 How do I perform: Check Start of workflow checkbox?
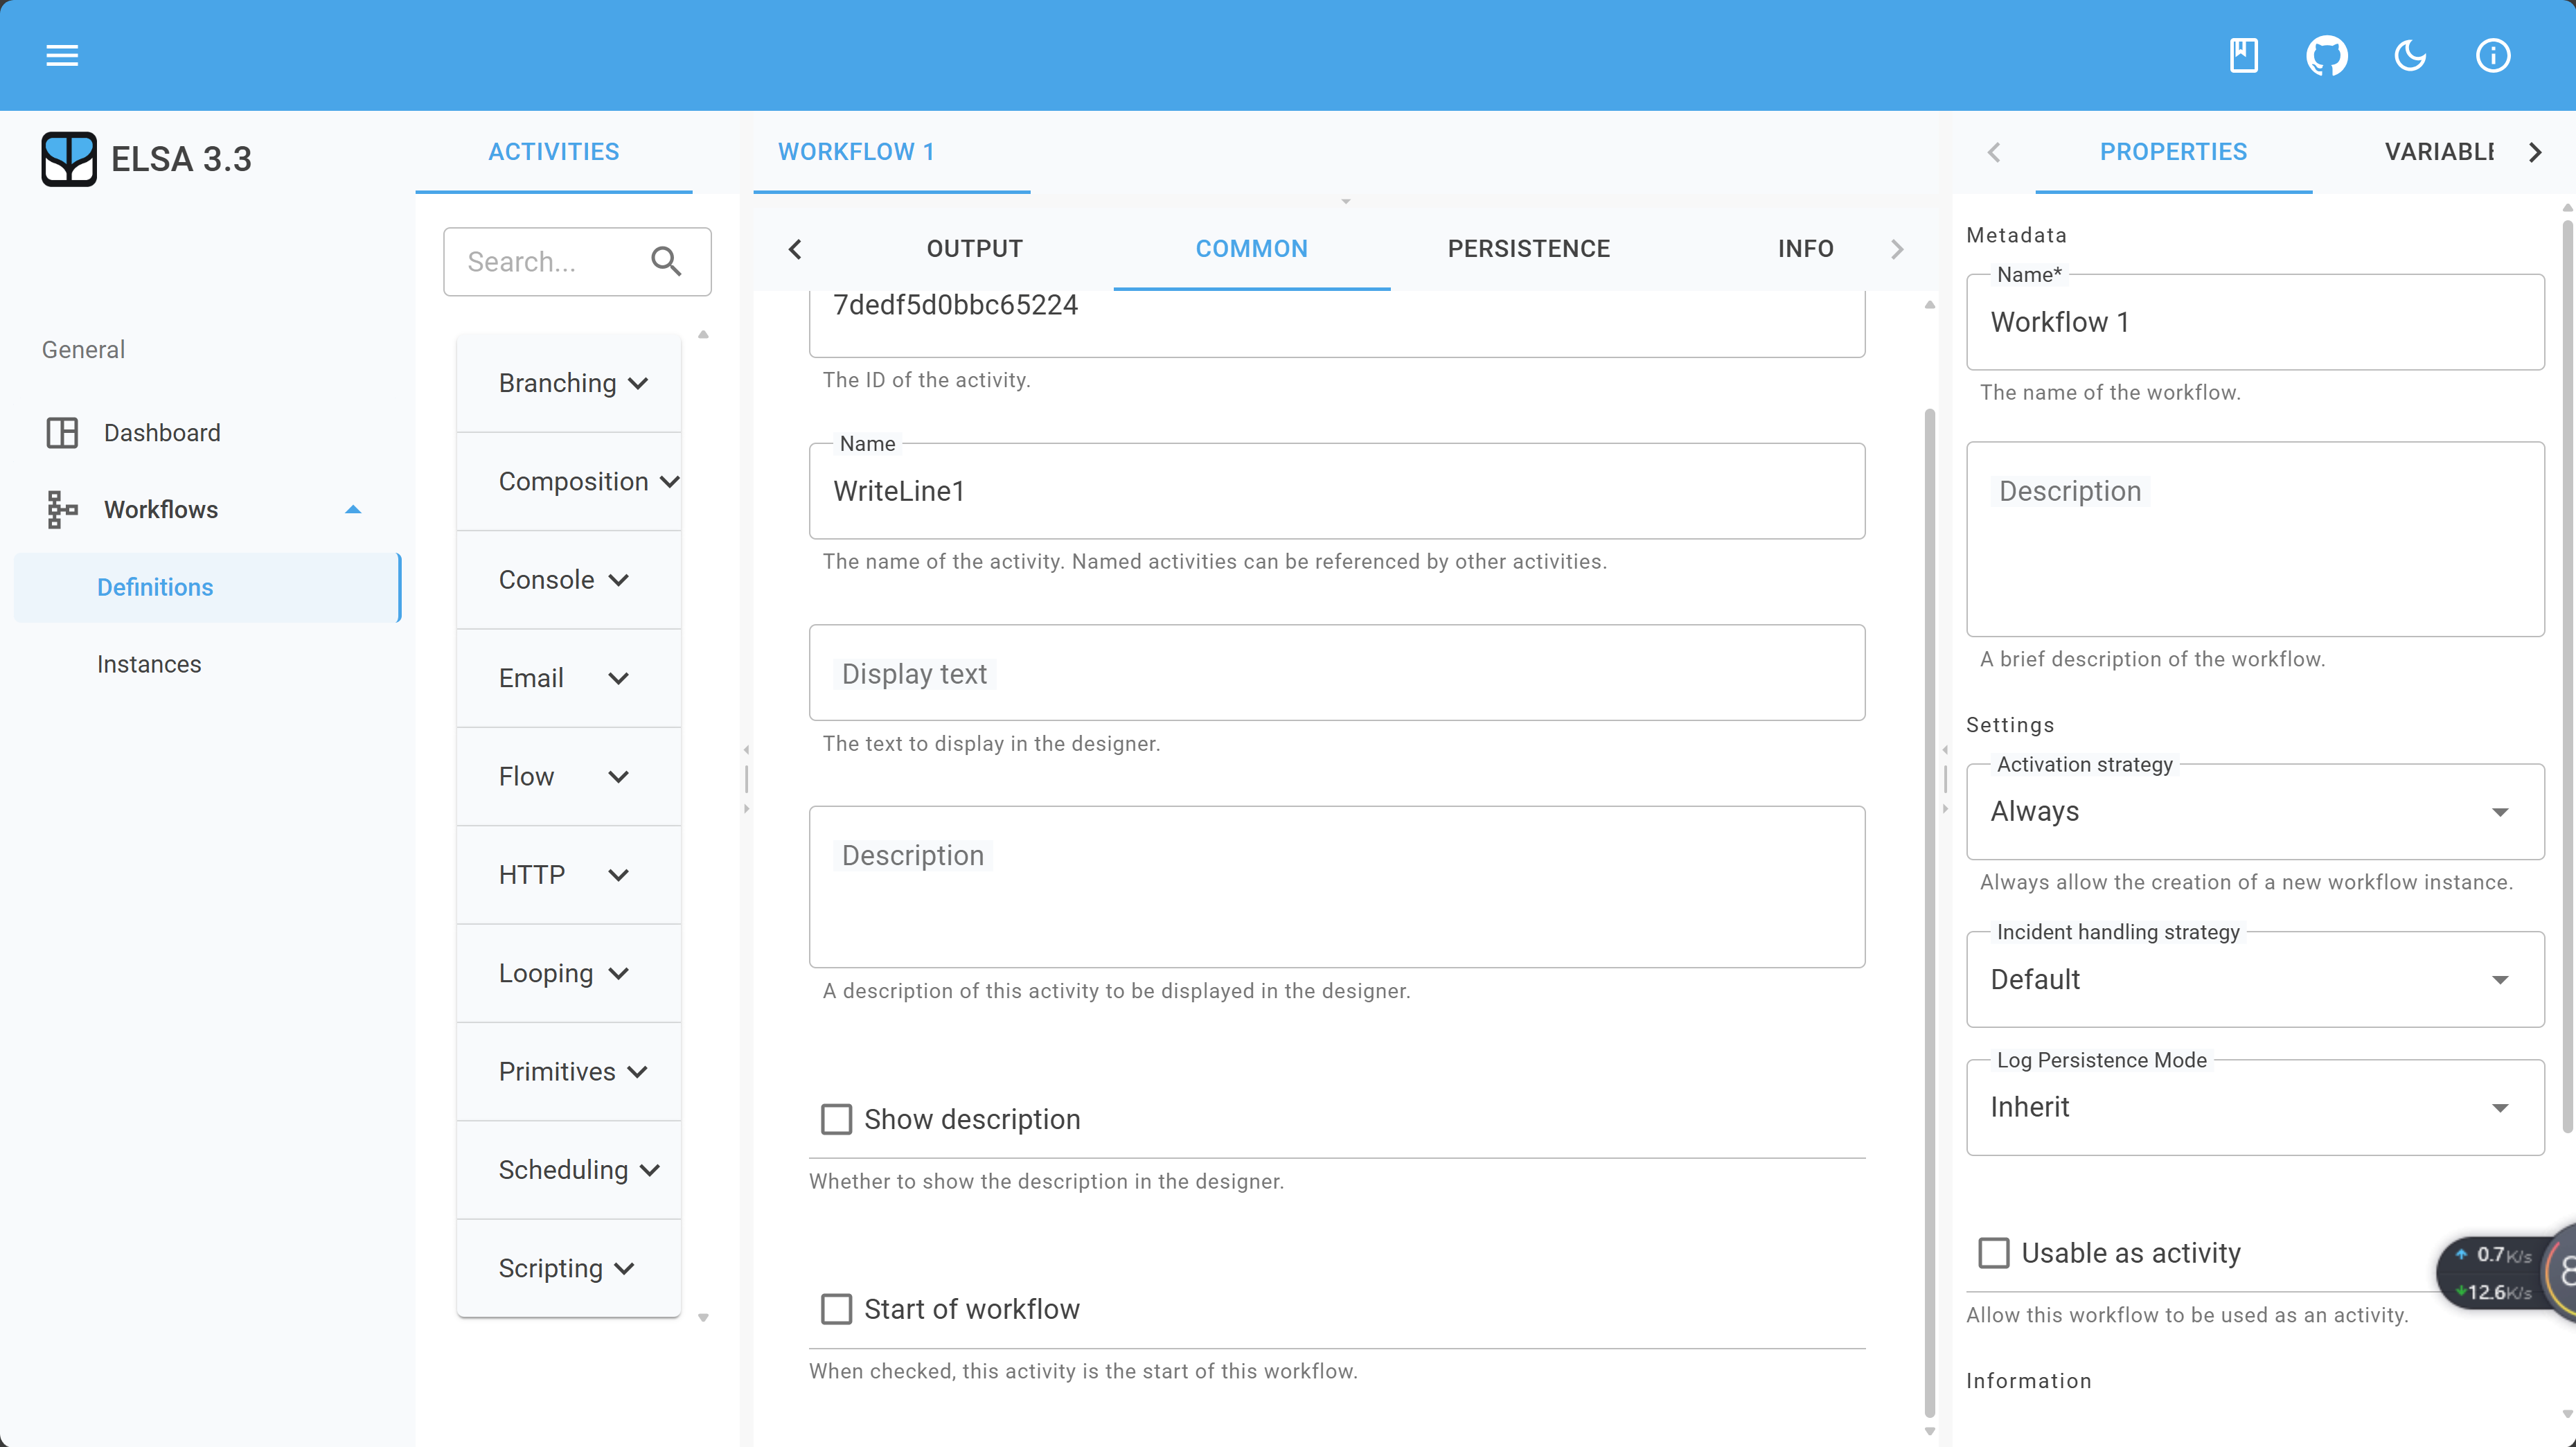(836, 1309)
